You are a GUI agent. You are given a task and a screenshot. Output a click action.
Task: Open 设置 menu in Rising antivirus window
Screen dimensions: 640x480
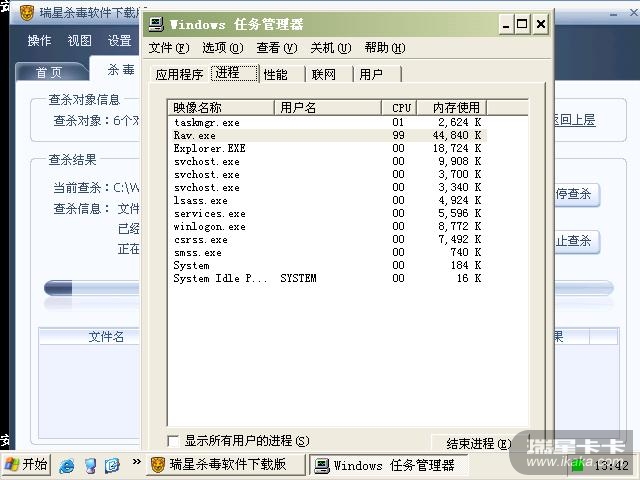click(x=119, y=40)
